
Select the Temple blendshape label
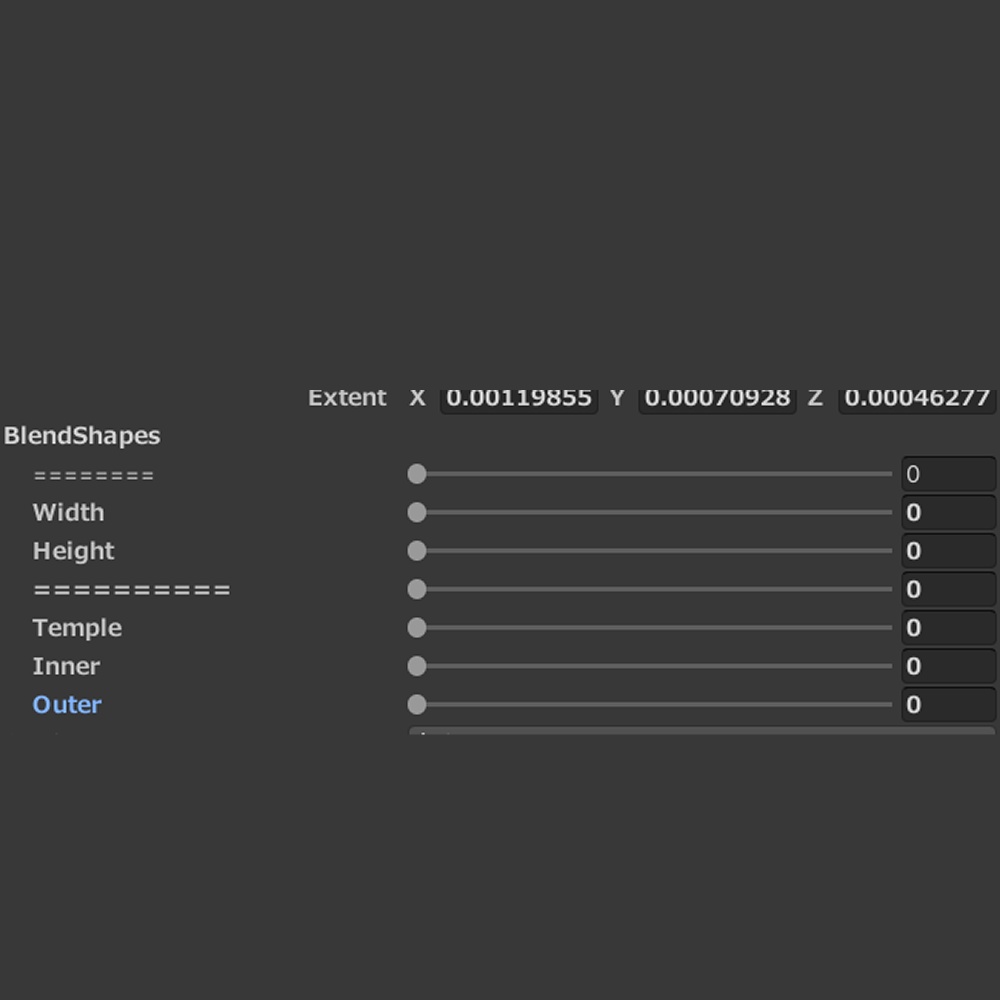pos(77,628)
